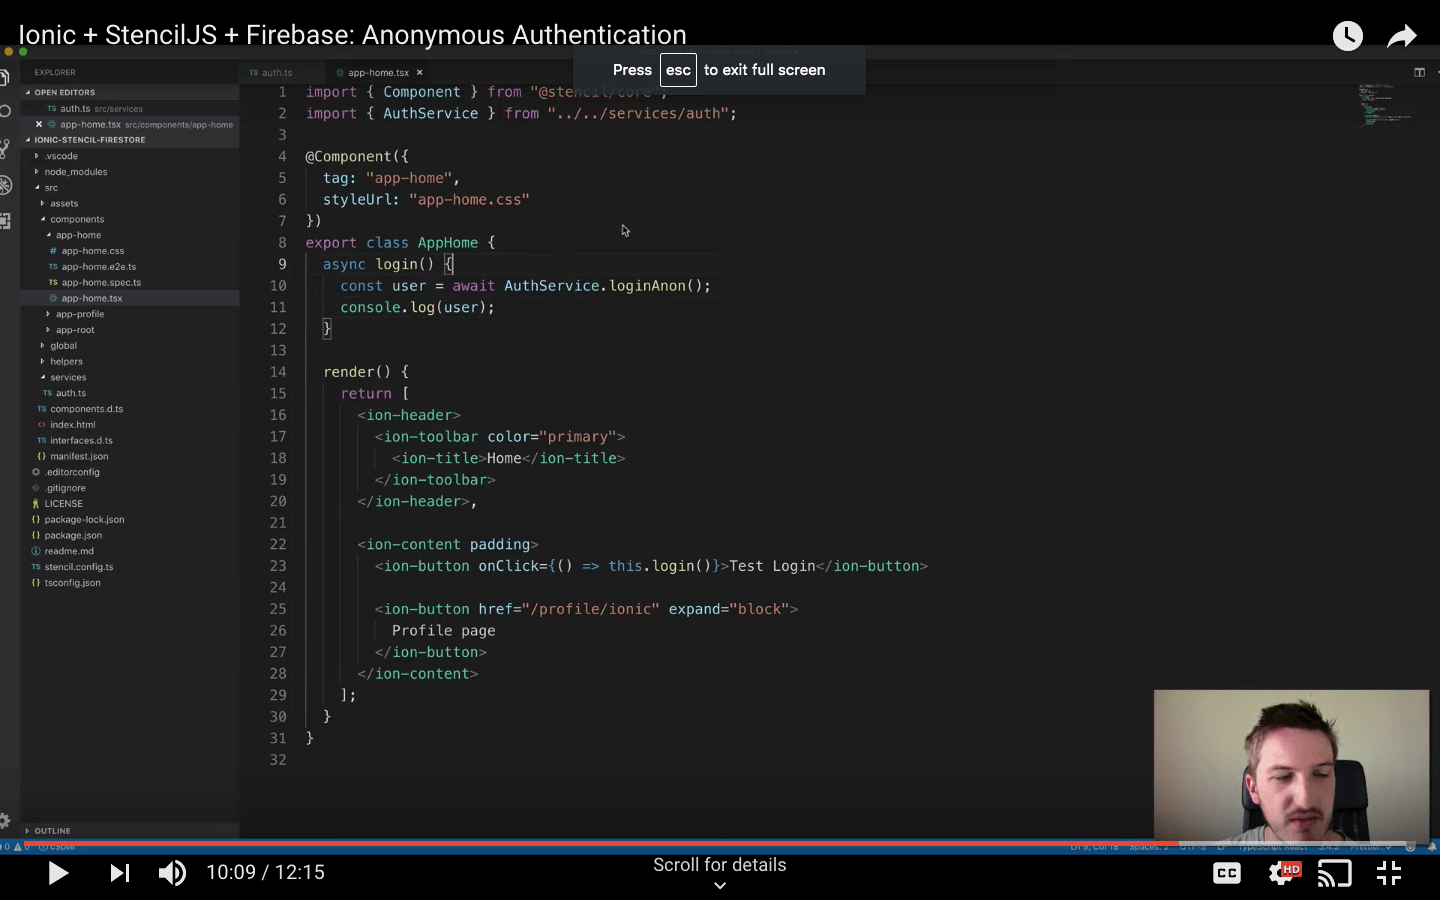
Task: Click the split editor icon in VS Code
Action: [x=1419, y=72]
